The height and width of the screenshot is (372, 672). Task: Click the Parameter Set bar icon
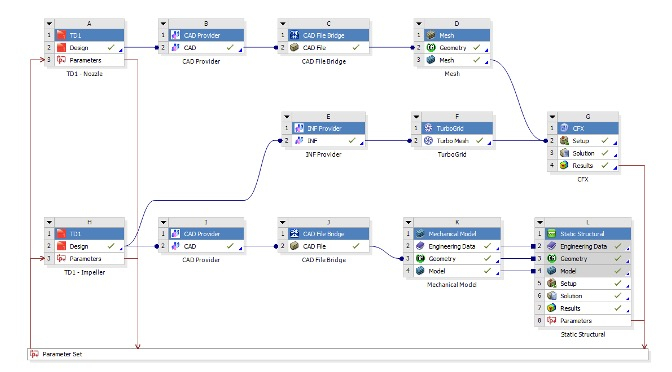pyautogui.click(x=34, y=354)
